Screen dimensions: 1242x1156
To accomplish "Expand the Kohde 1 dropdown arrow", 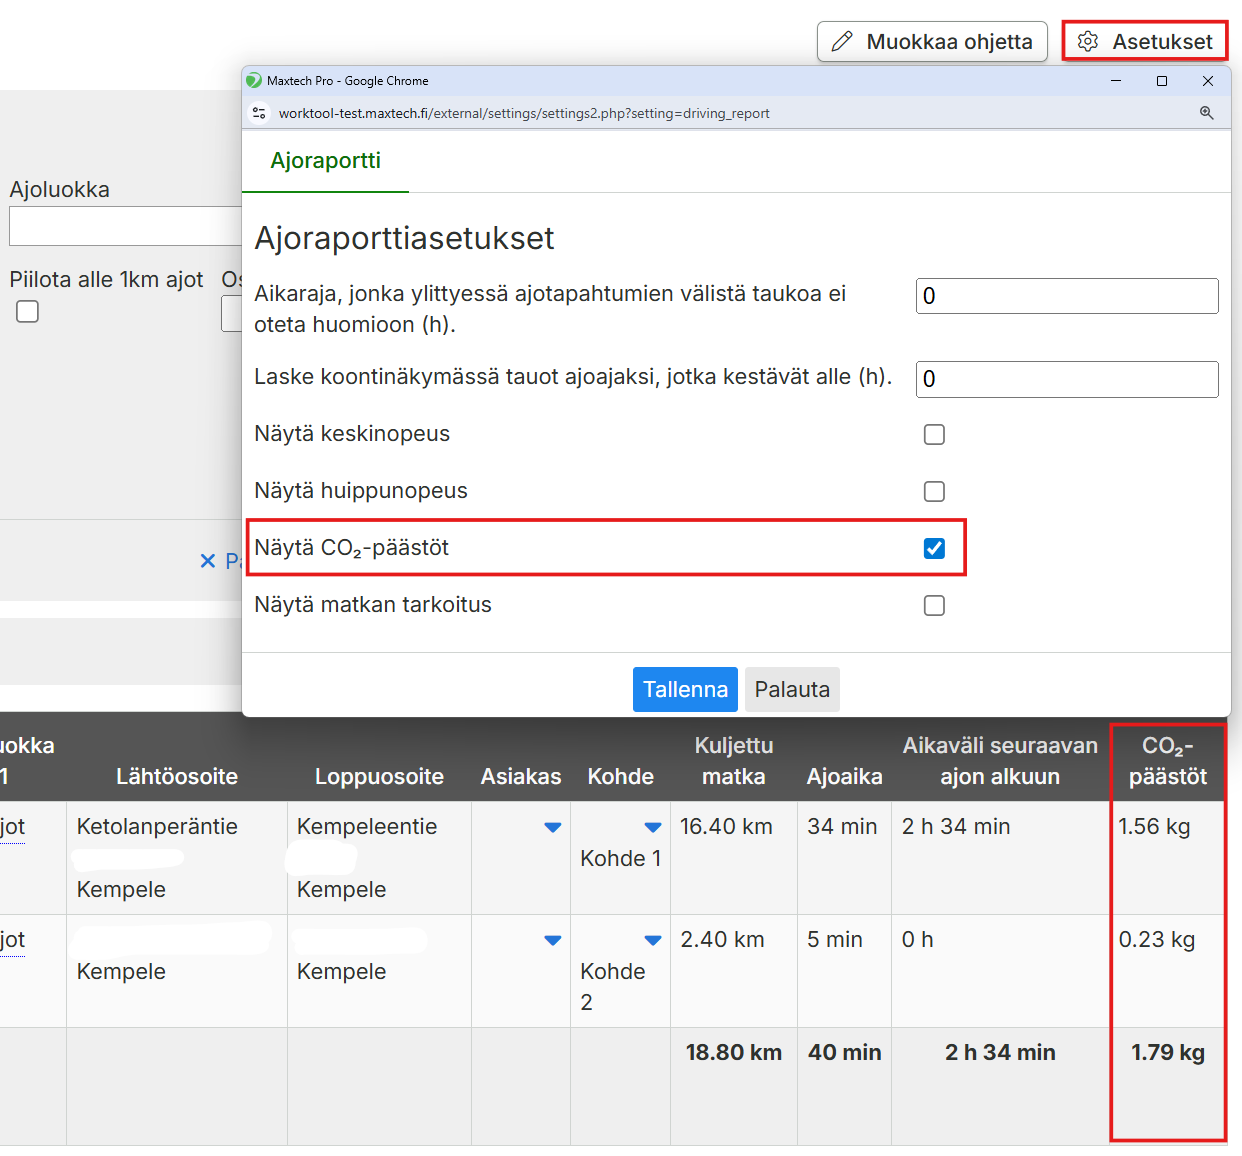I will coord(653,827).
